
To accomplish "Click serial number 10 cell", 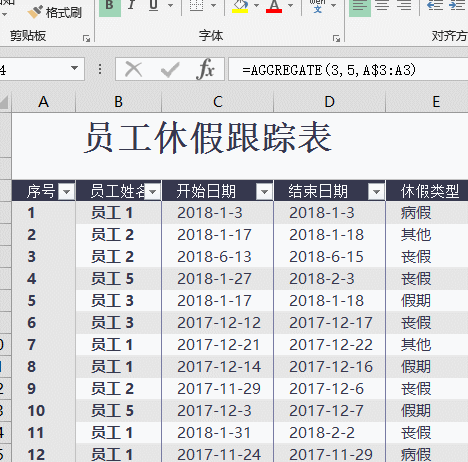I will [43, 411].
